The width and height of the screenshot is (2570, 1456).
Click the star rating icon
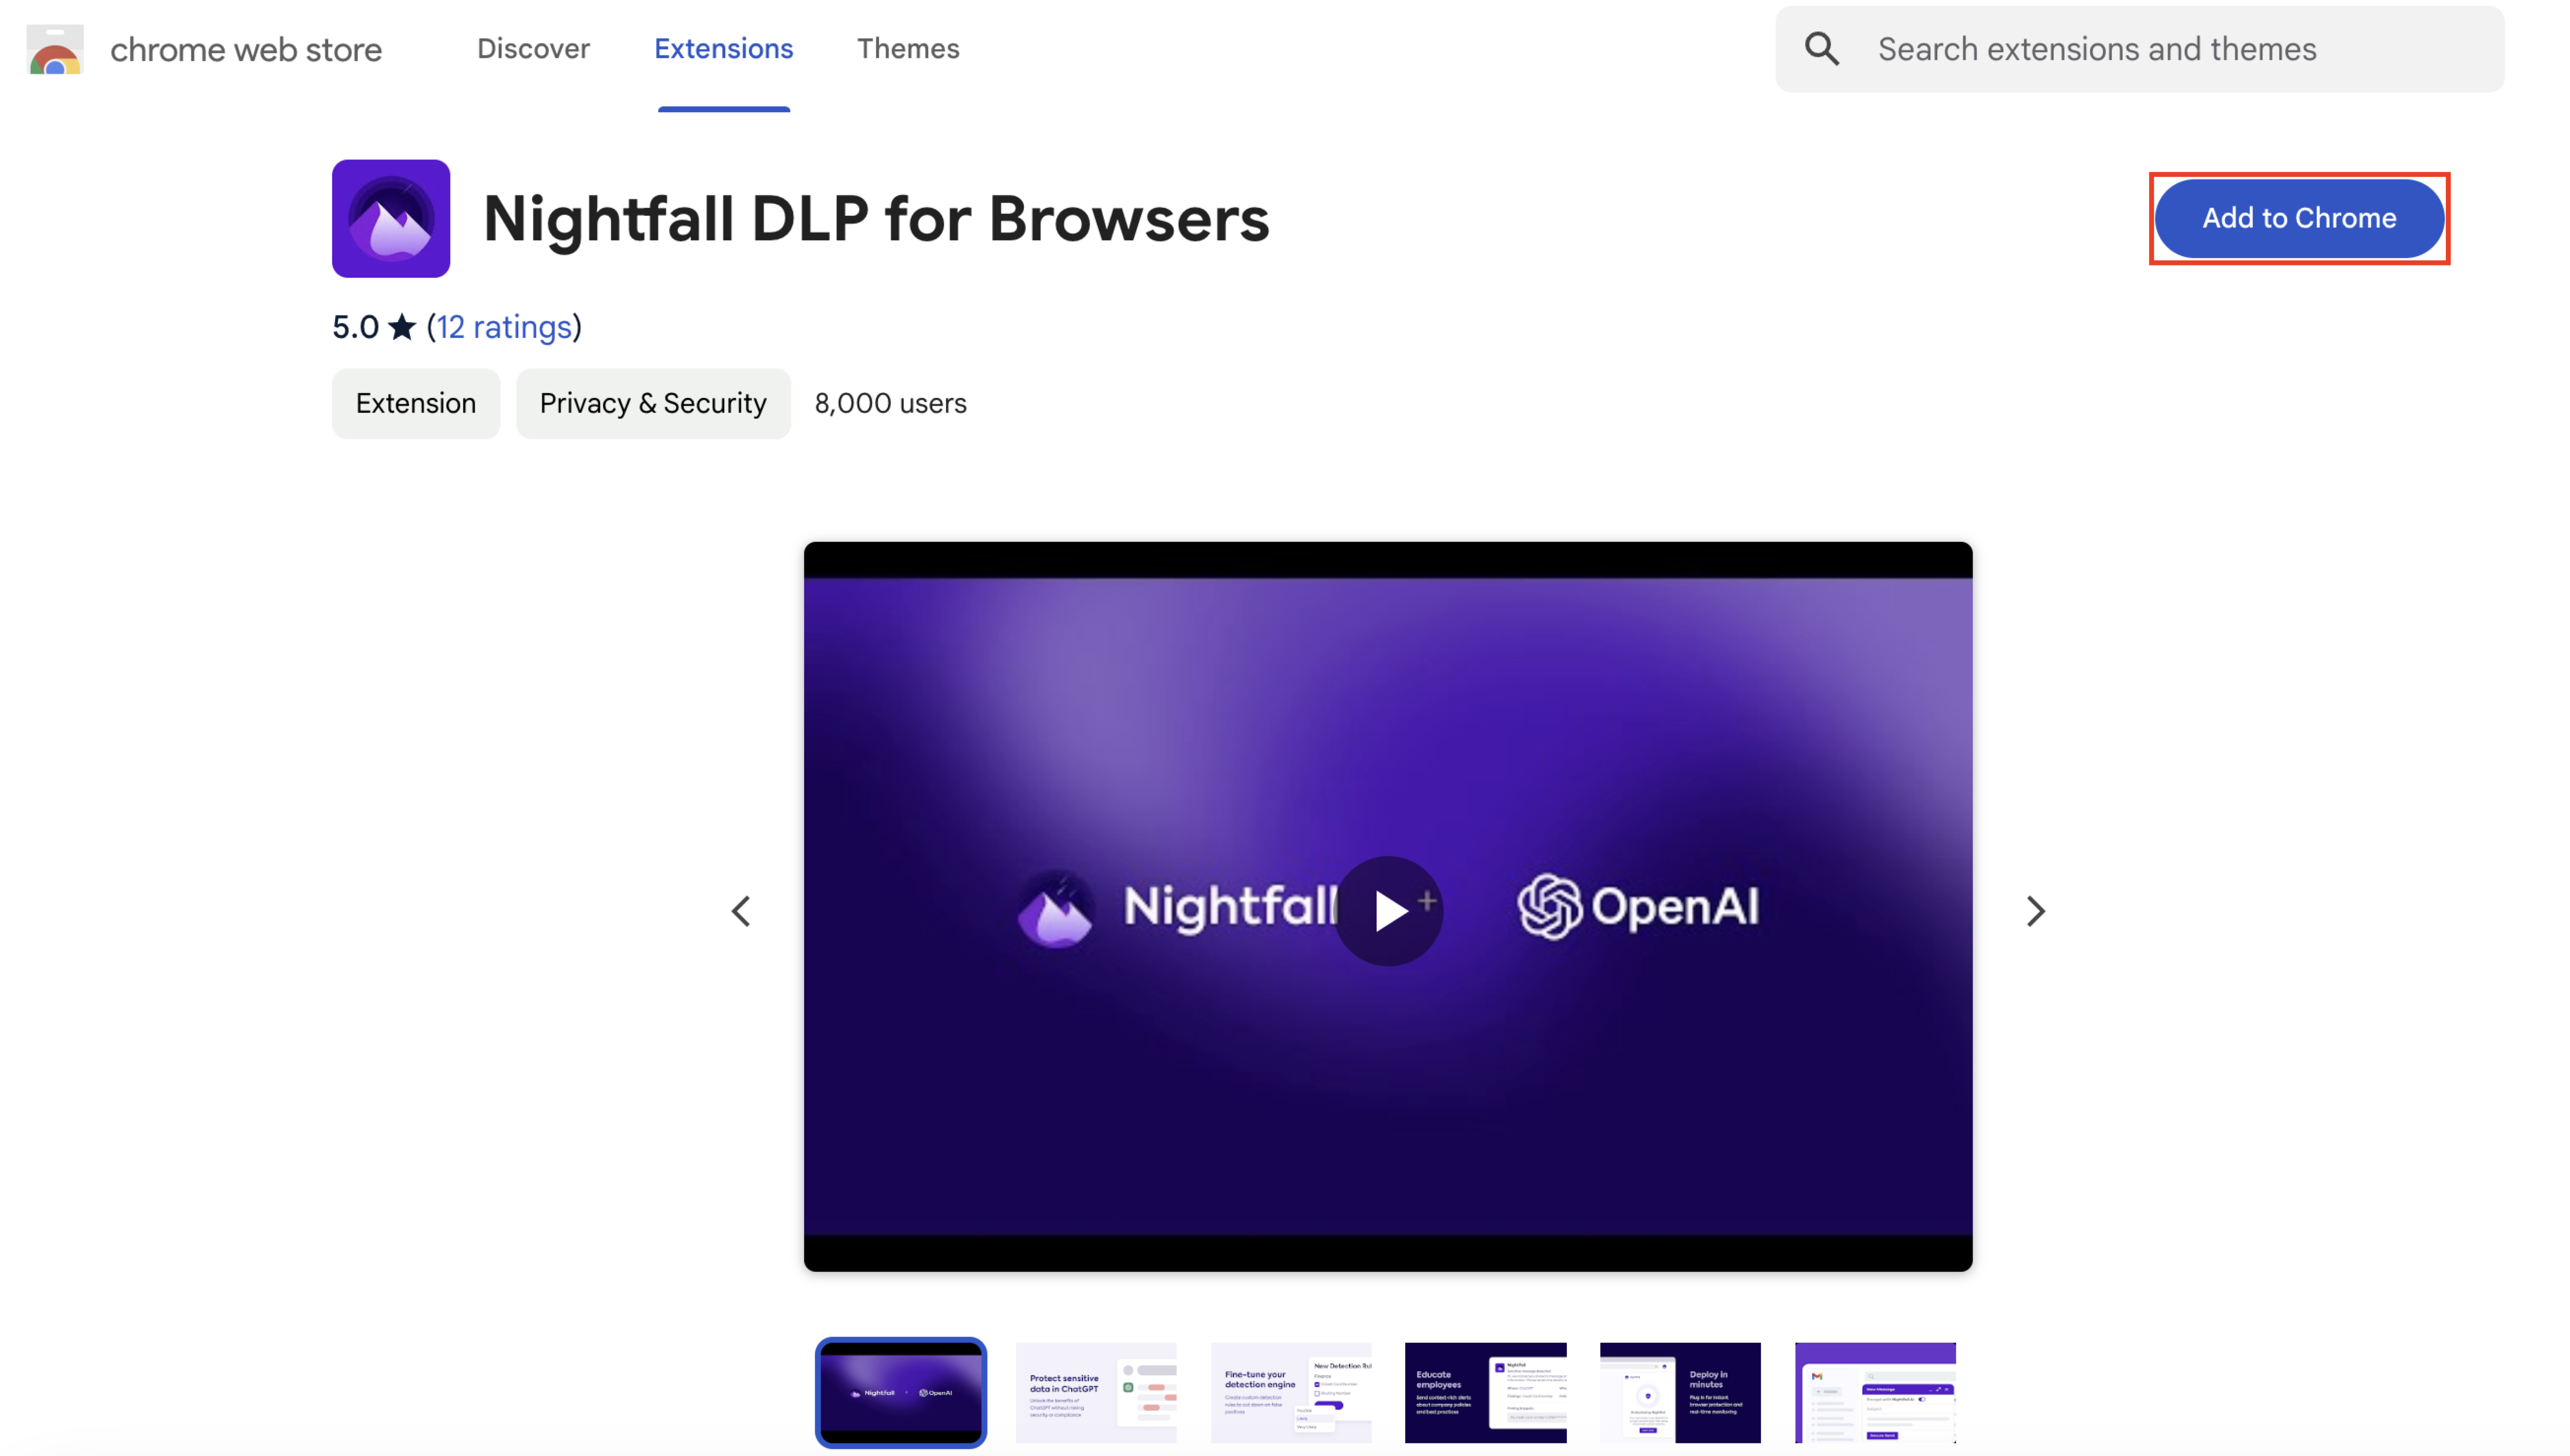(402, 327)
